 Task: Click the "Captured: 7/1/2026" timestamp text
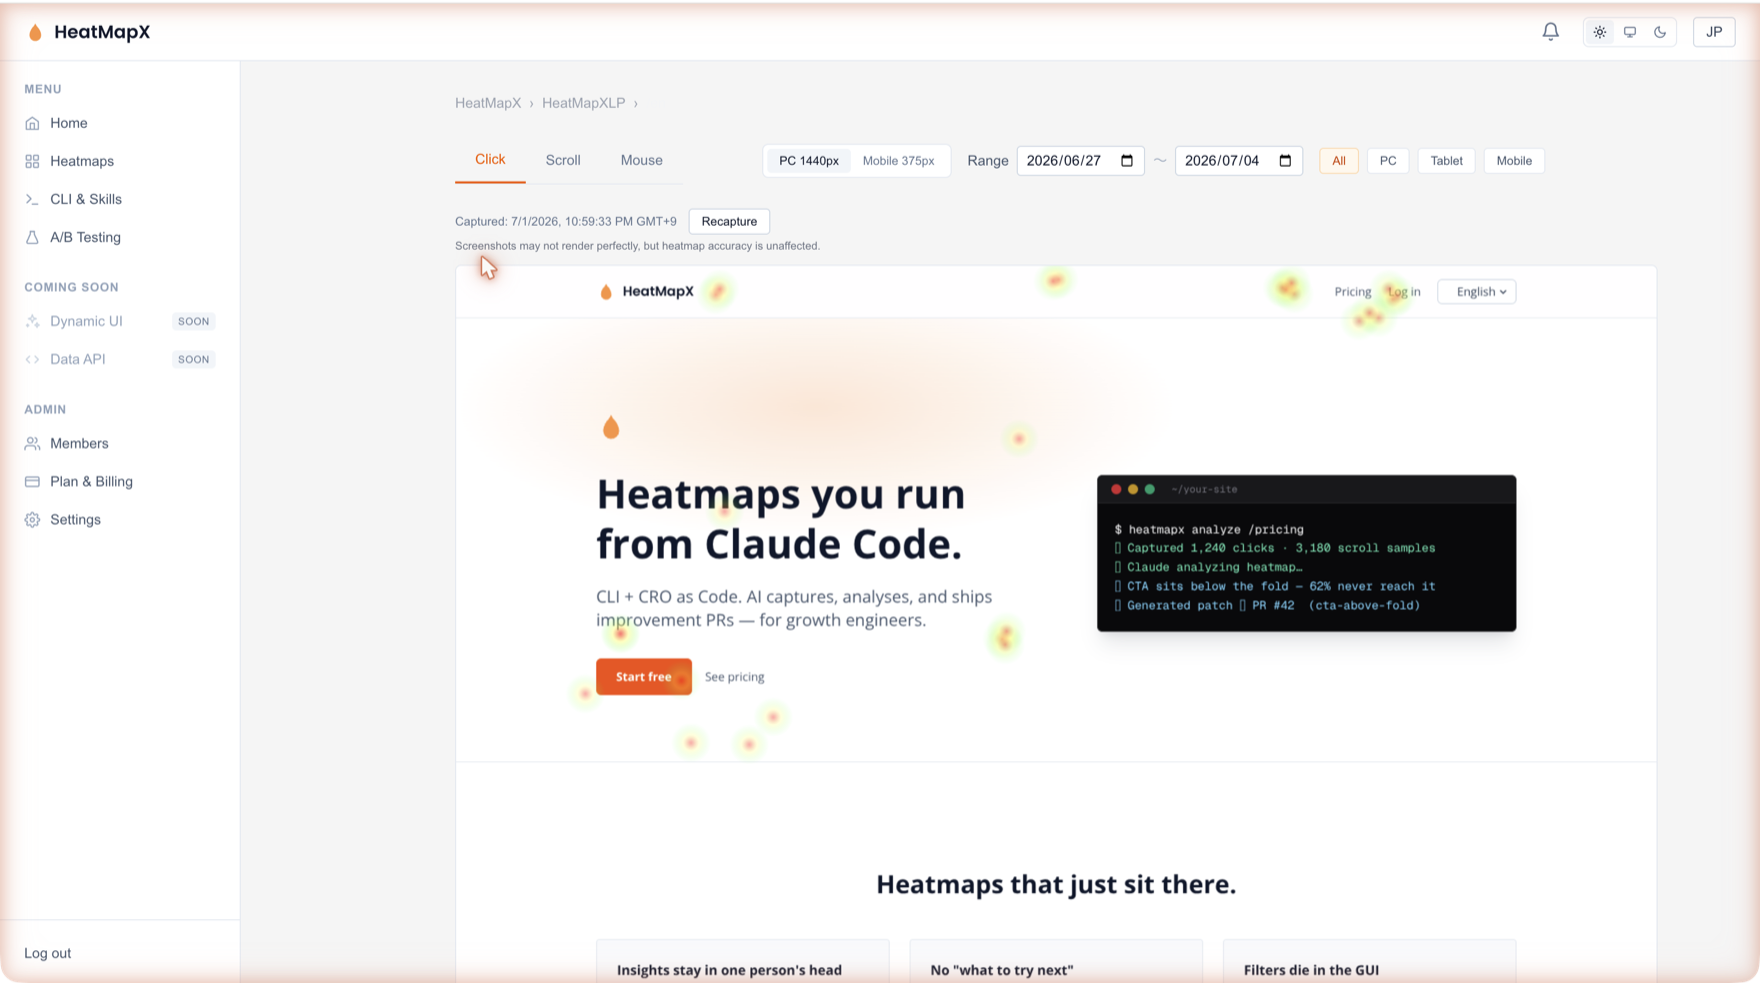pos(566,221)
